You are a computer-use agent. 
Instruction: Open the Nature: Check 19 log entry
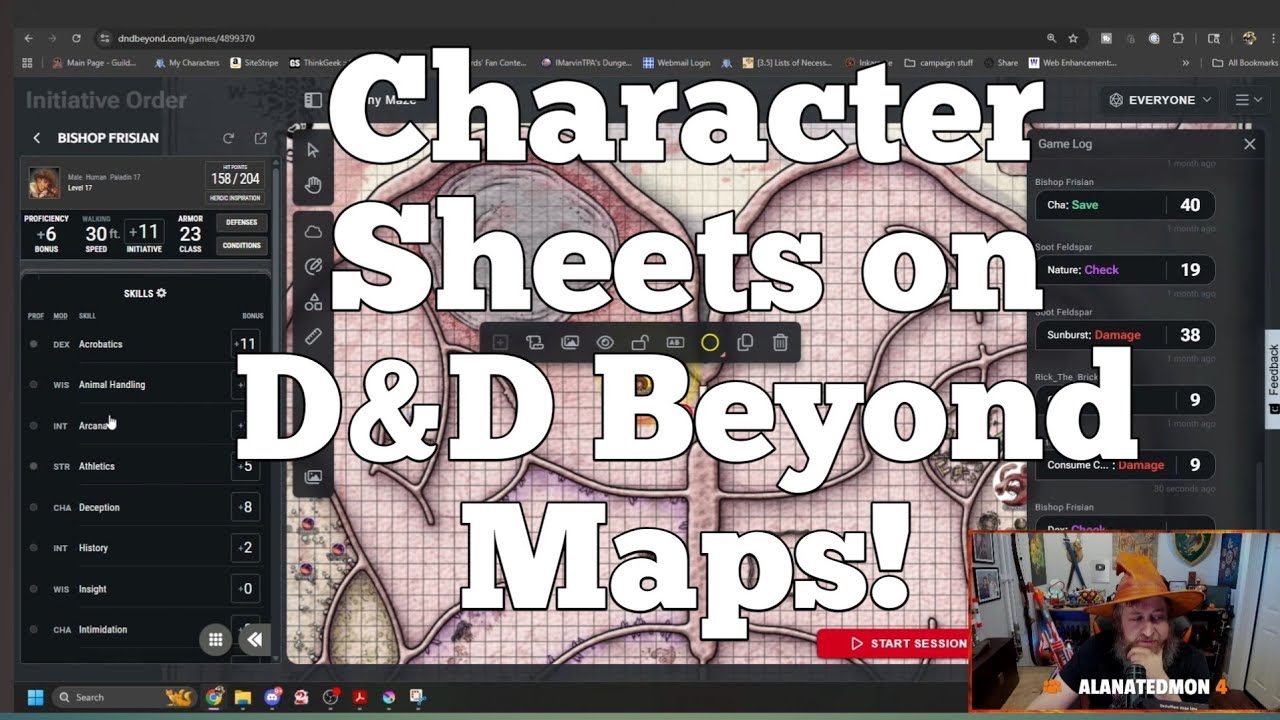(x=1125, y=270)
